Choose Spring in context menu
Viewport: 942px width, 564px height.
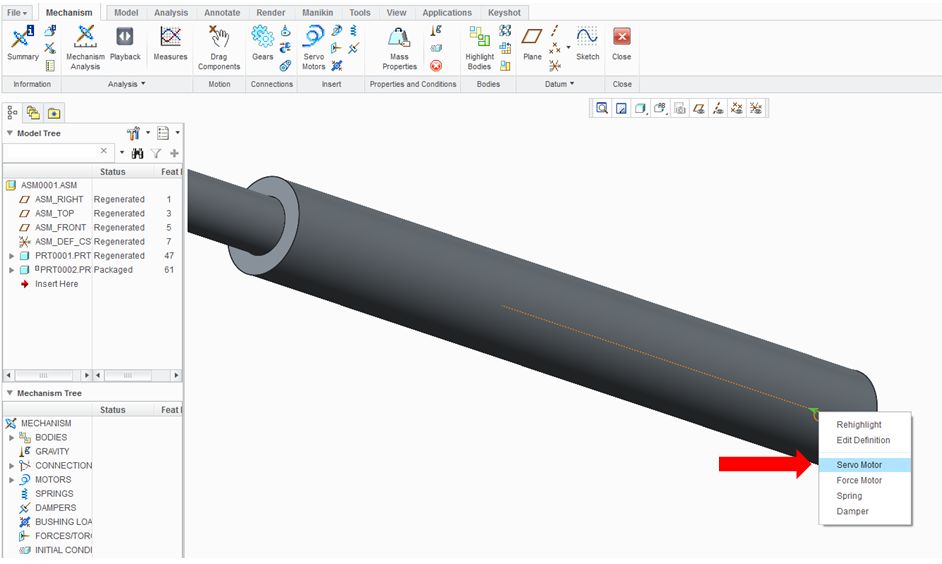pos(865,496)
